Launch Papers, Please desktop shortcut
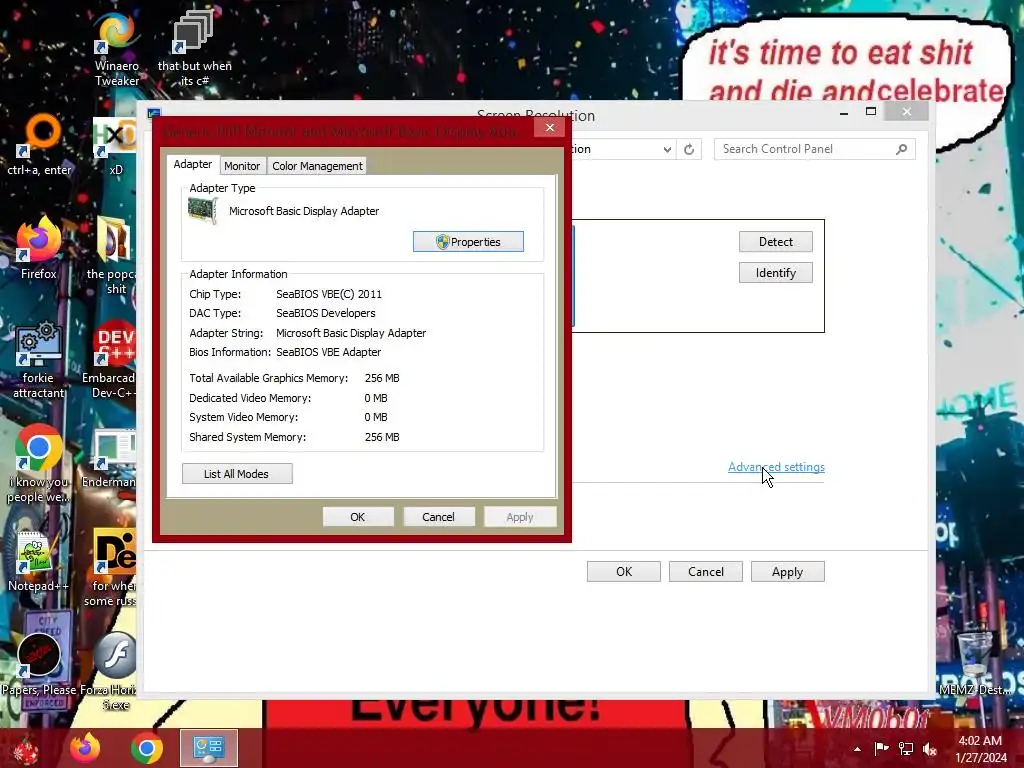 (39, 664)
